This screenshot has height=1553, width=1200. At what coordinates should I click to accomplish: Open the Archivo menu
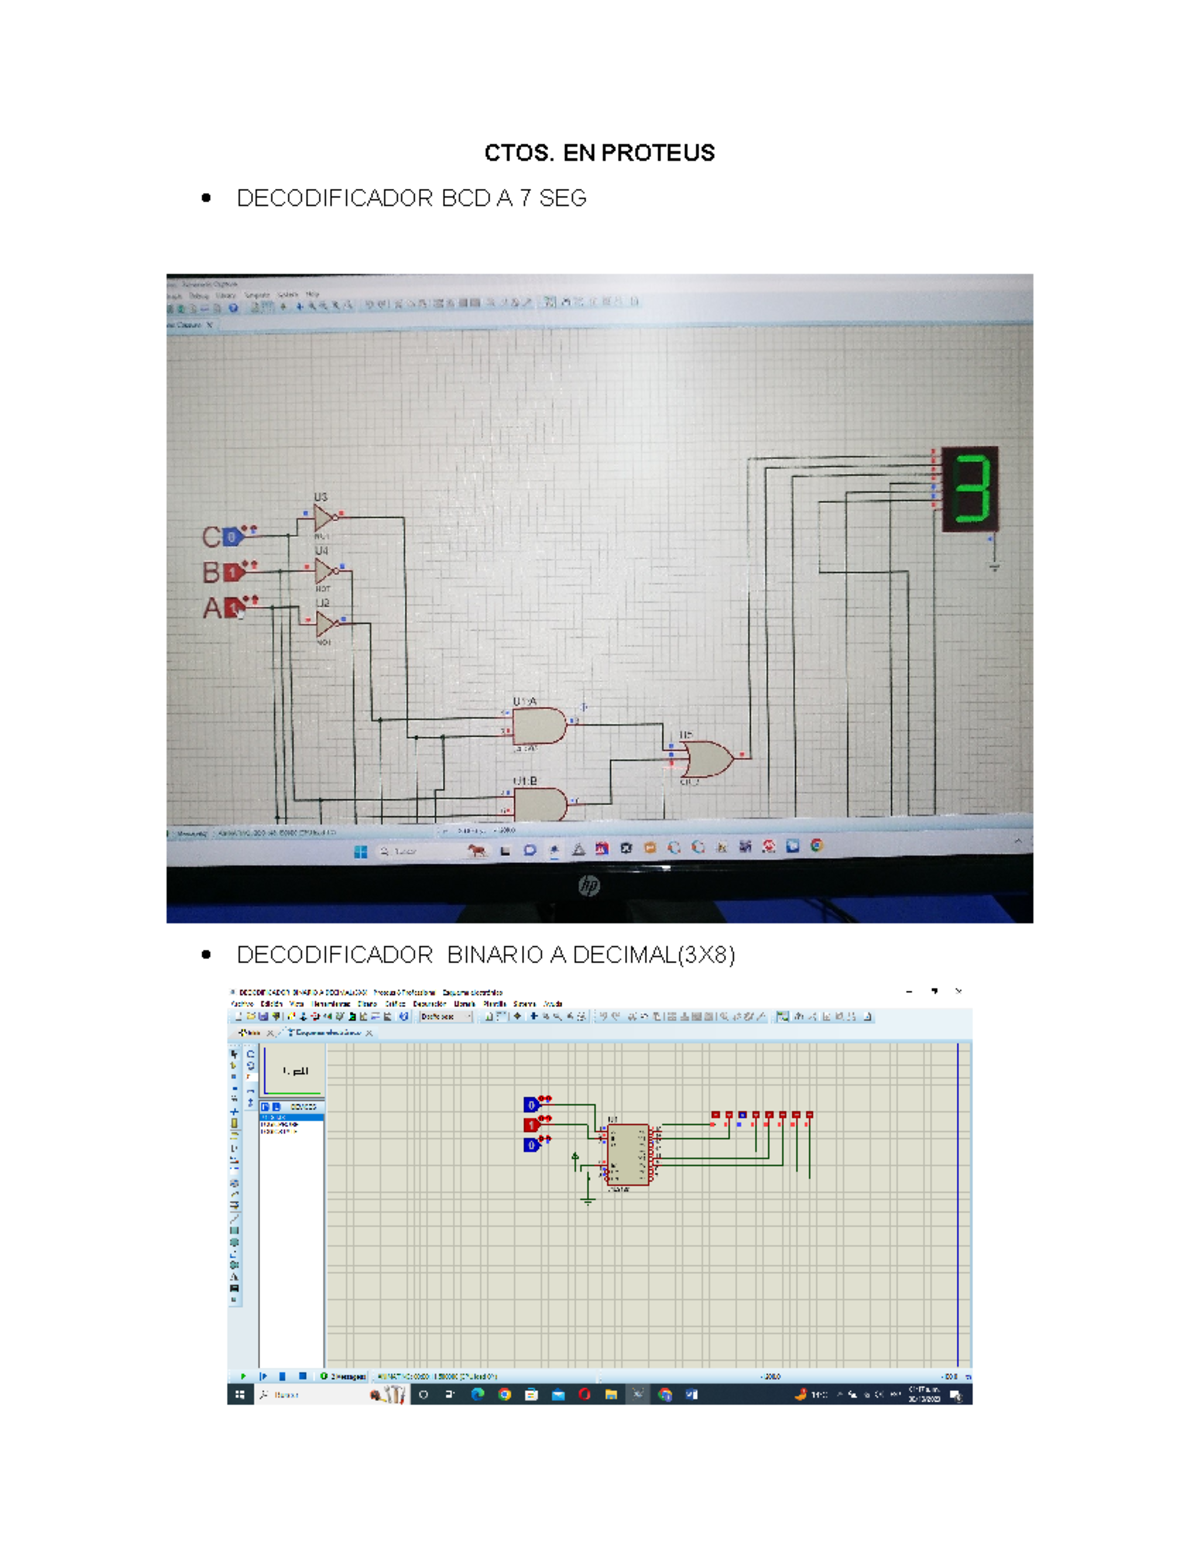pyautogui.click(x=242, y=1004)
